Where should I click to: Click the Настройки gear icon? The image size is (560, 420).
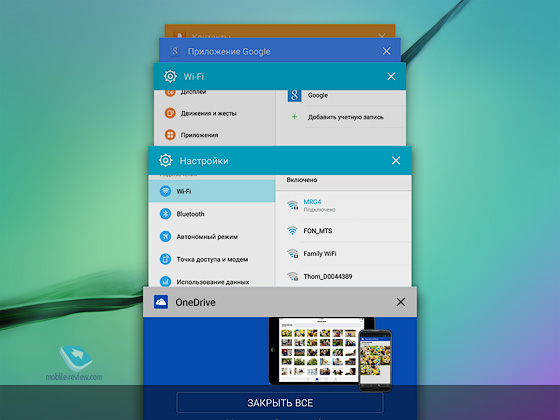click(166, 161)
